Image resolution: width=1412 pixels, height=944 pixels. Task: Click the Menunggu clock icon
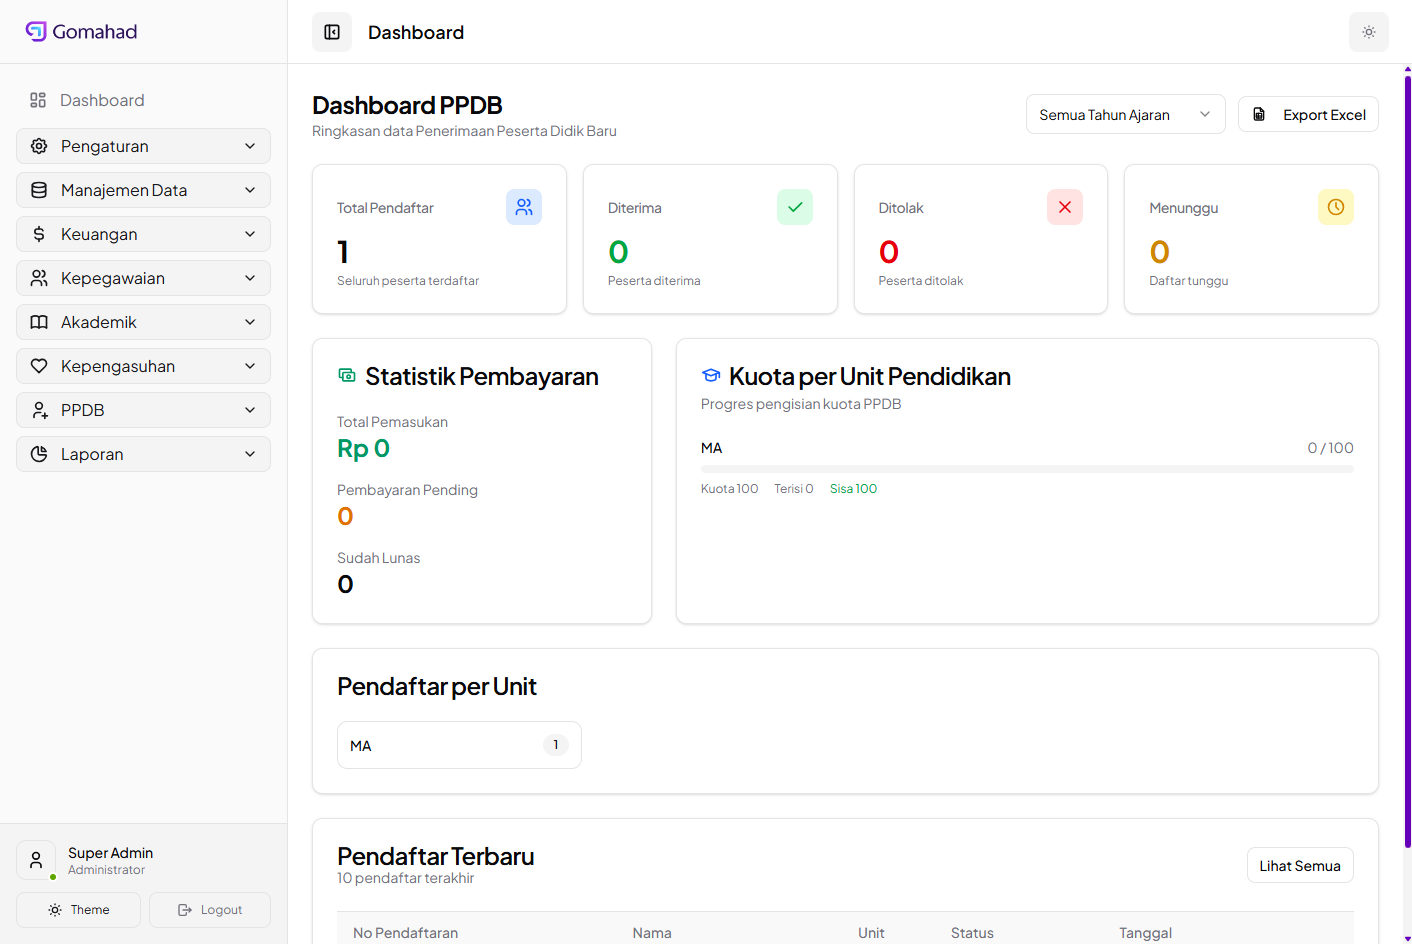click(1336, 207)
